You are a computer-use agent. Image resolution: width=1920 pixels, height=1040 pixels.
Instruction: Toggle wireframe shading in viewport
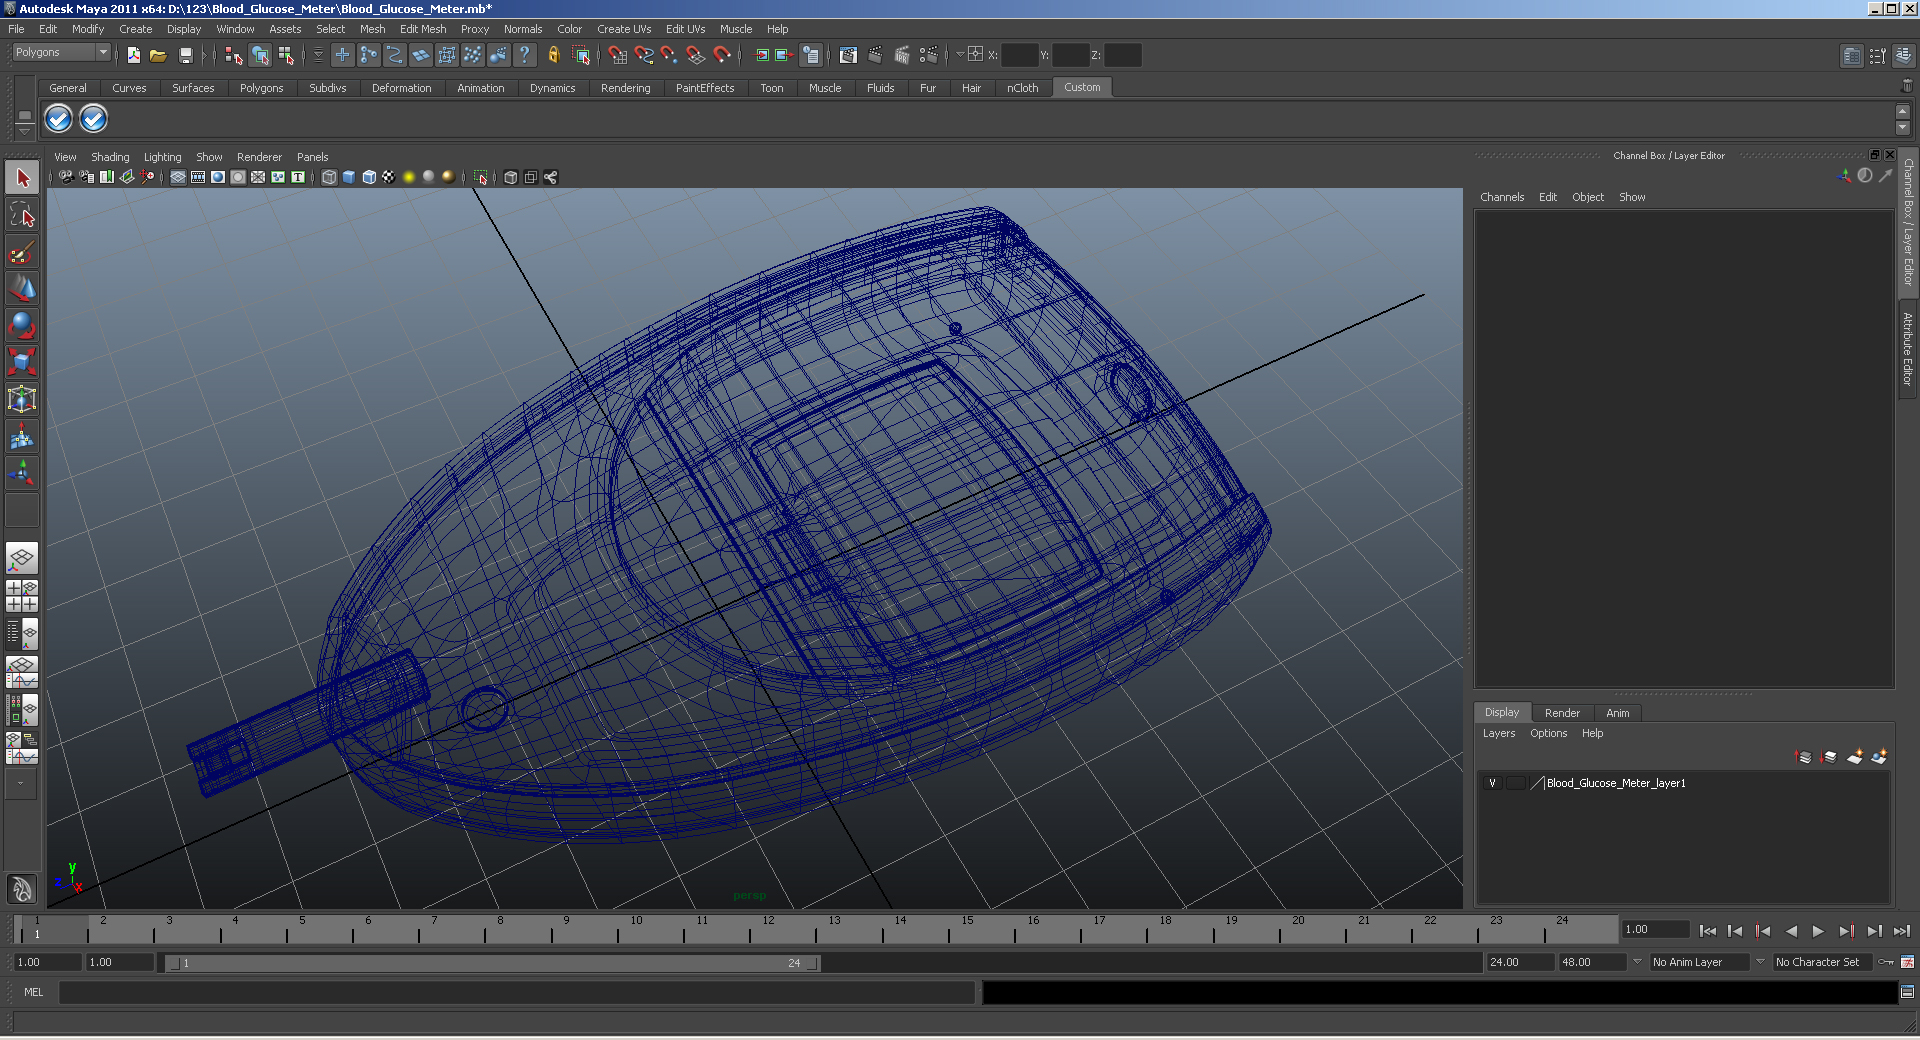tap(329, 177)
